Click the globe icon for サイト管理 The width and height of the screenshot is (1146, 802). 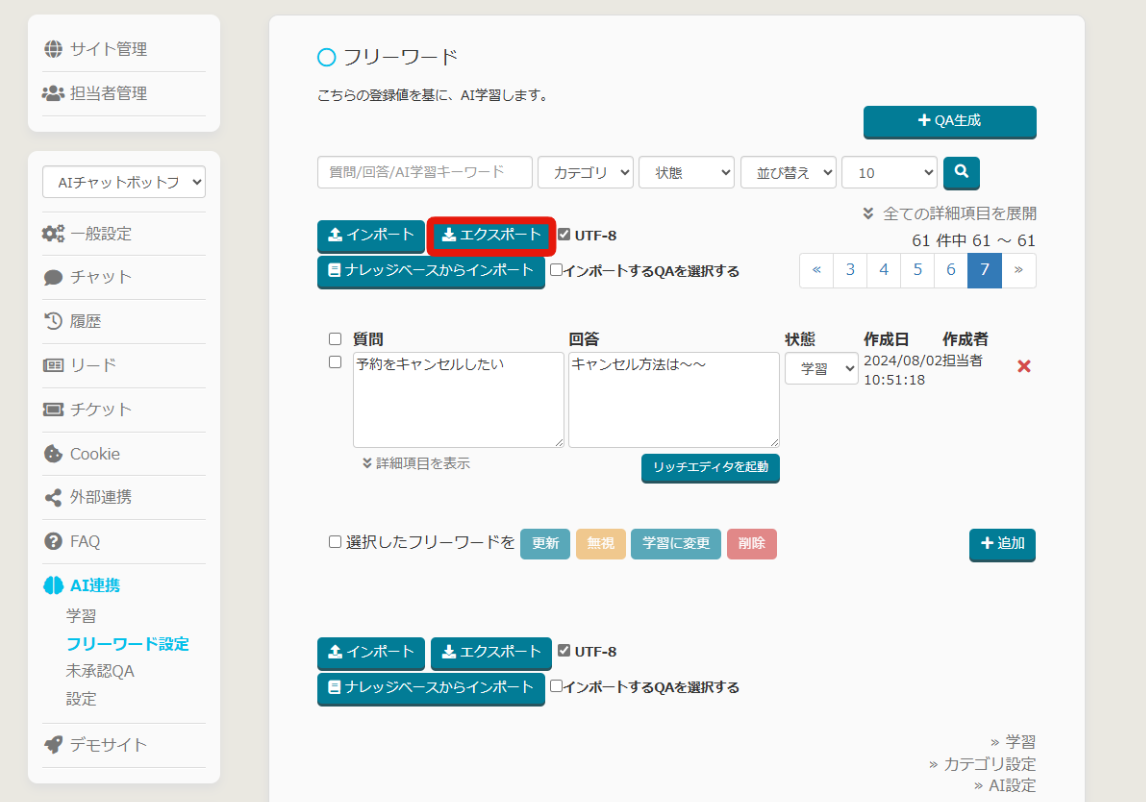tap(53, 49)
